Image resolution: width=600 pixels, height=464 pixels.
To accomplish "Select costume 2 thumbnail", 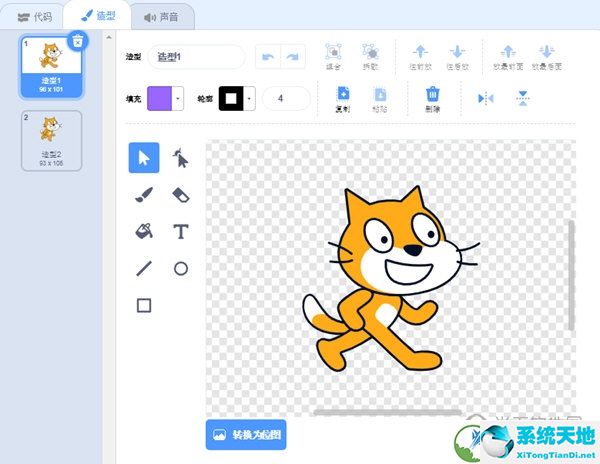I will tap(51, 141).
